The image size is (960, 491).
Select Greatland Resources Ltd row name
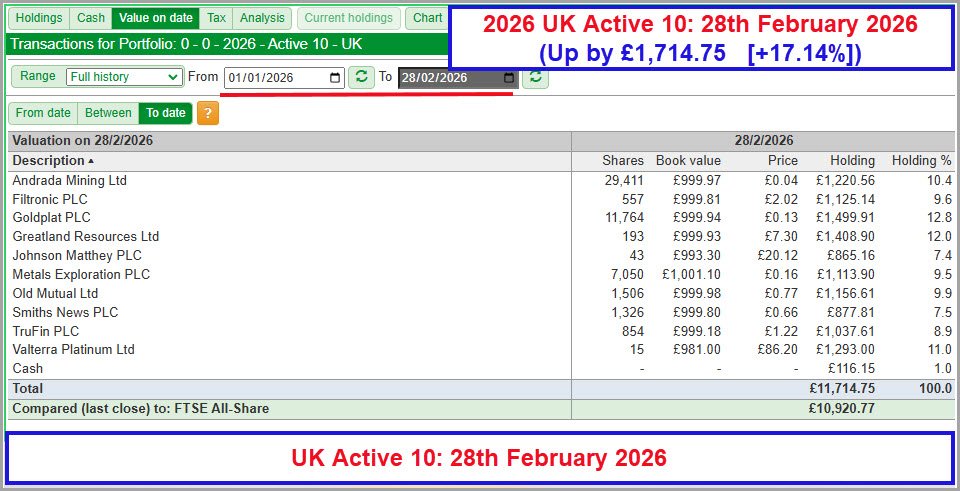[86, 237]
